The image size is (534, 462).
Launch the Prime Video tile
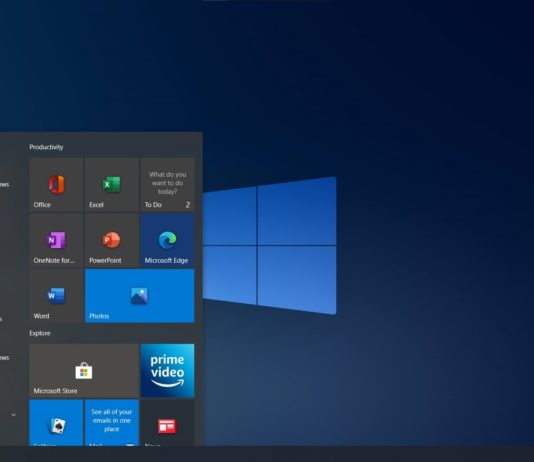point(168,371)
